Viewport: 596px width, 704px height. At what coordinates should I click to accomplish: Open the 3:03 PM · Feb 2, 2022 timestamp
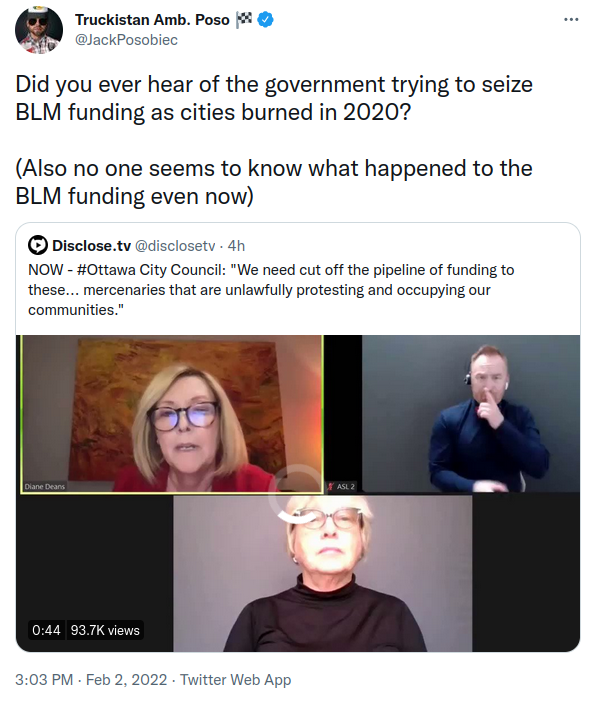tap(91, 679)
